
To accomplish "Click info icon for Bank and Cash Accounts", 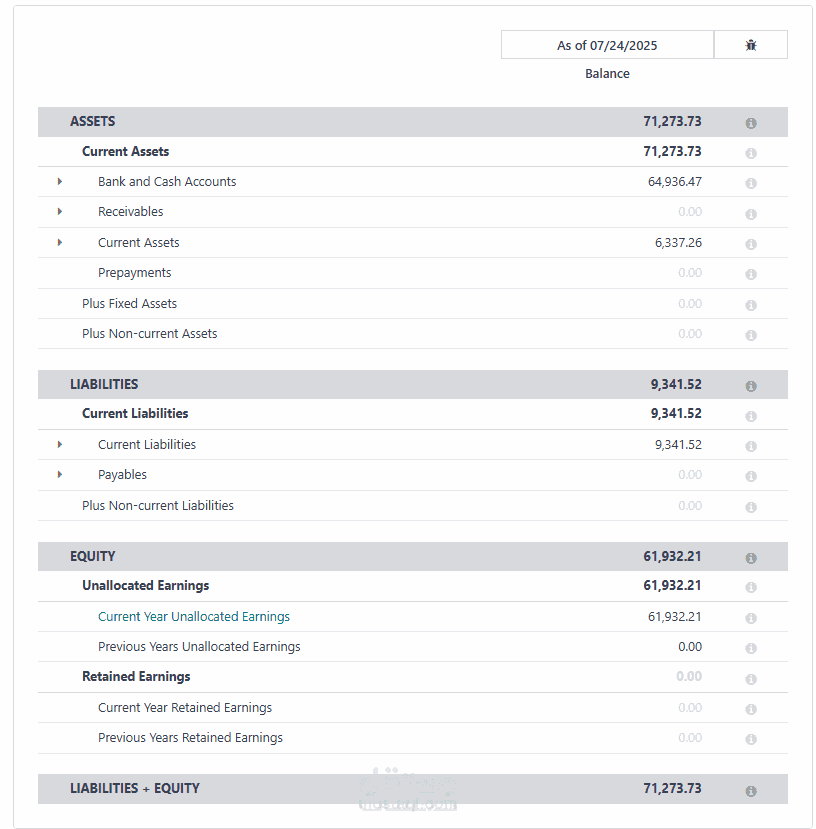I will (x=751, y=183).
